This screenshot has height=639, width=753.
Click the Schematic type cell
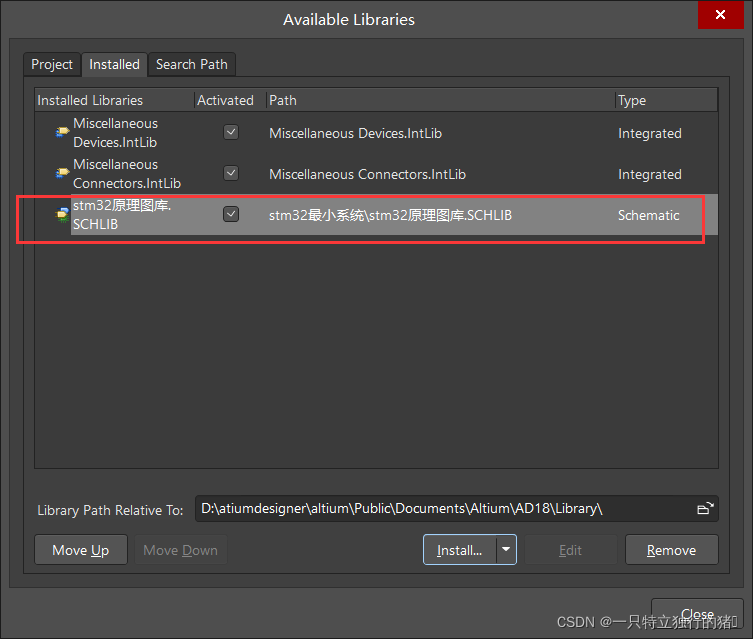point(649,215)
